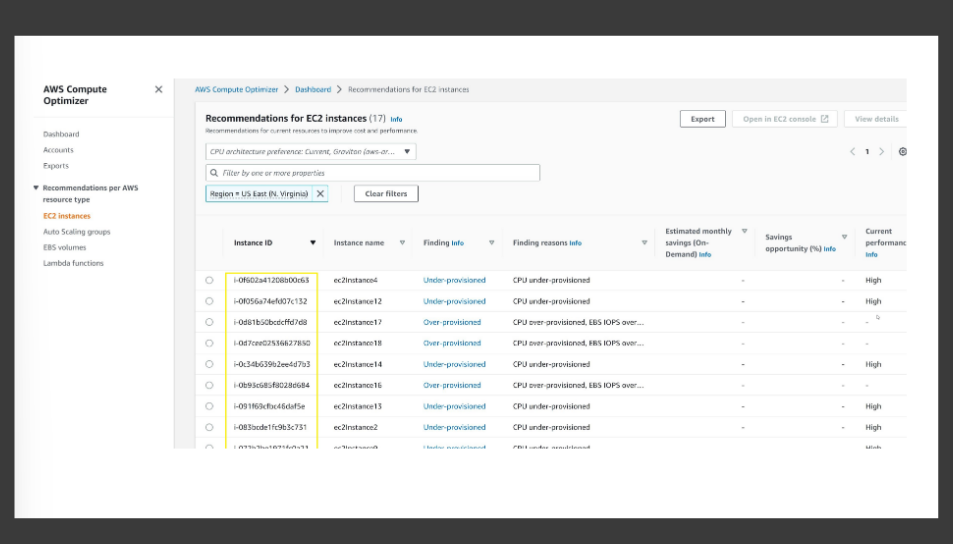Select radio button for ec2Instance2
The width and height of the screenshot is (953, 544).
(x=209, y=427)
